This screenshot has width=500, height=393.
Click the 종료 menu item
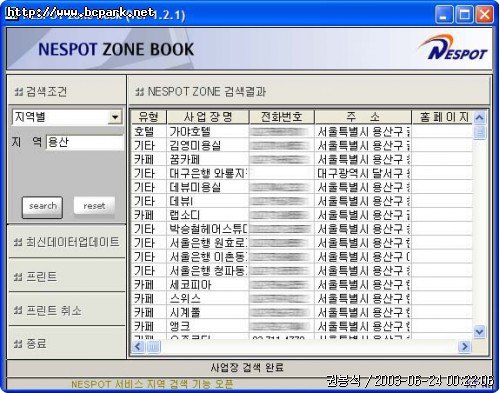click(67, 343)
